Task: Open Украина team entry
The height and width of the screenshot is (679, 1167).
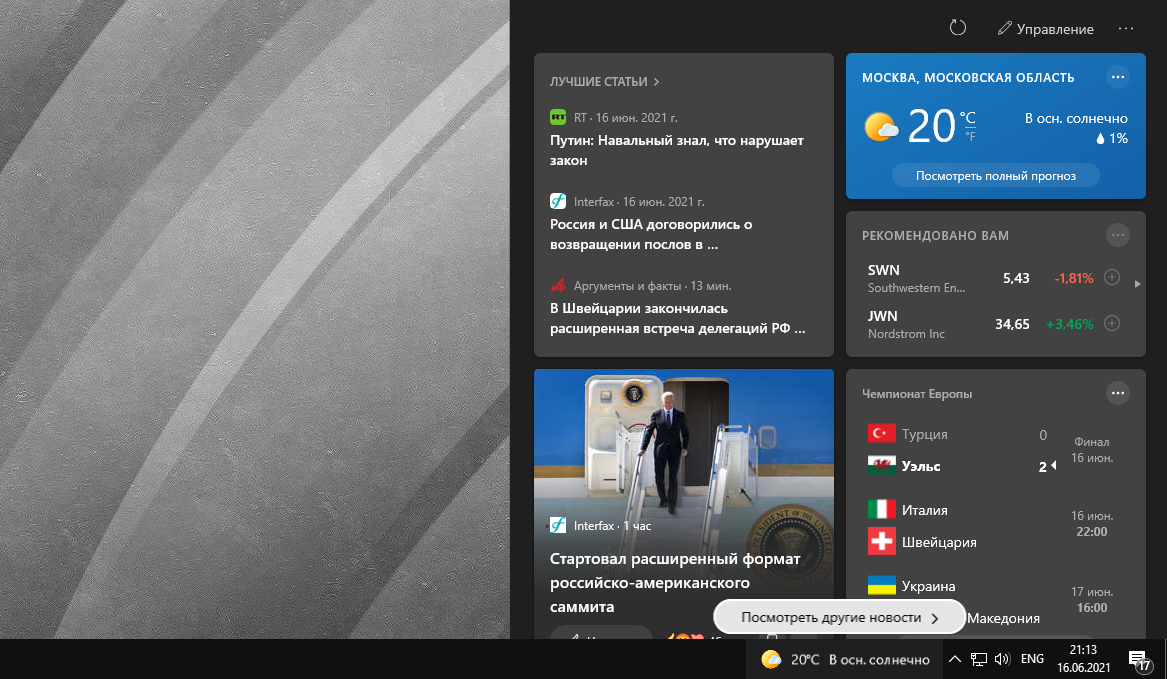Action: pos(928,586)
